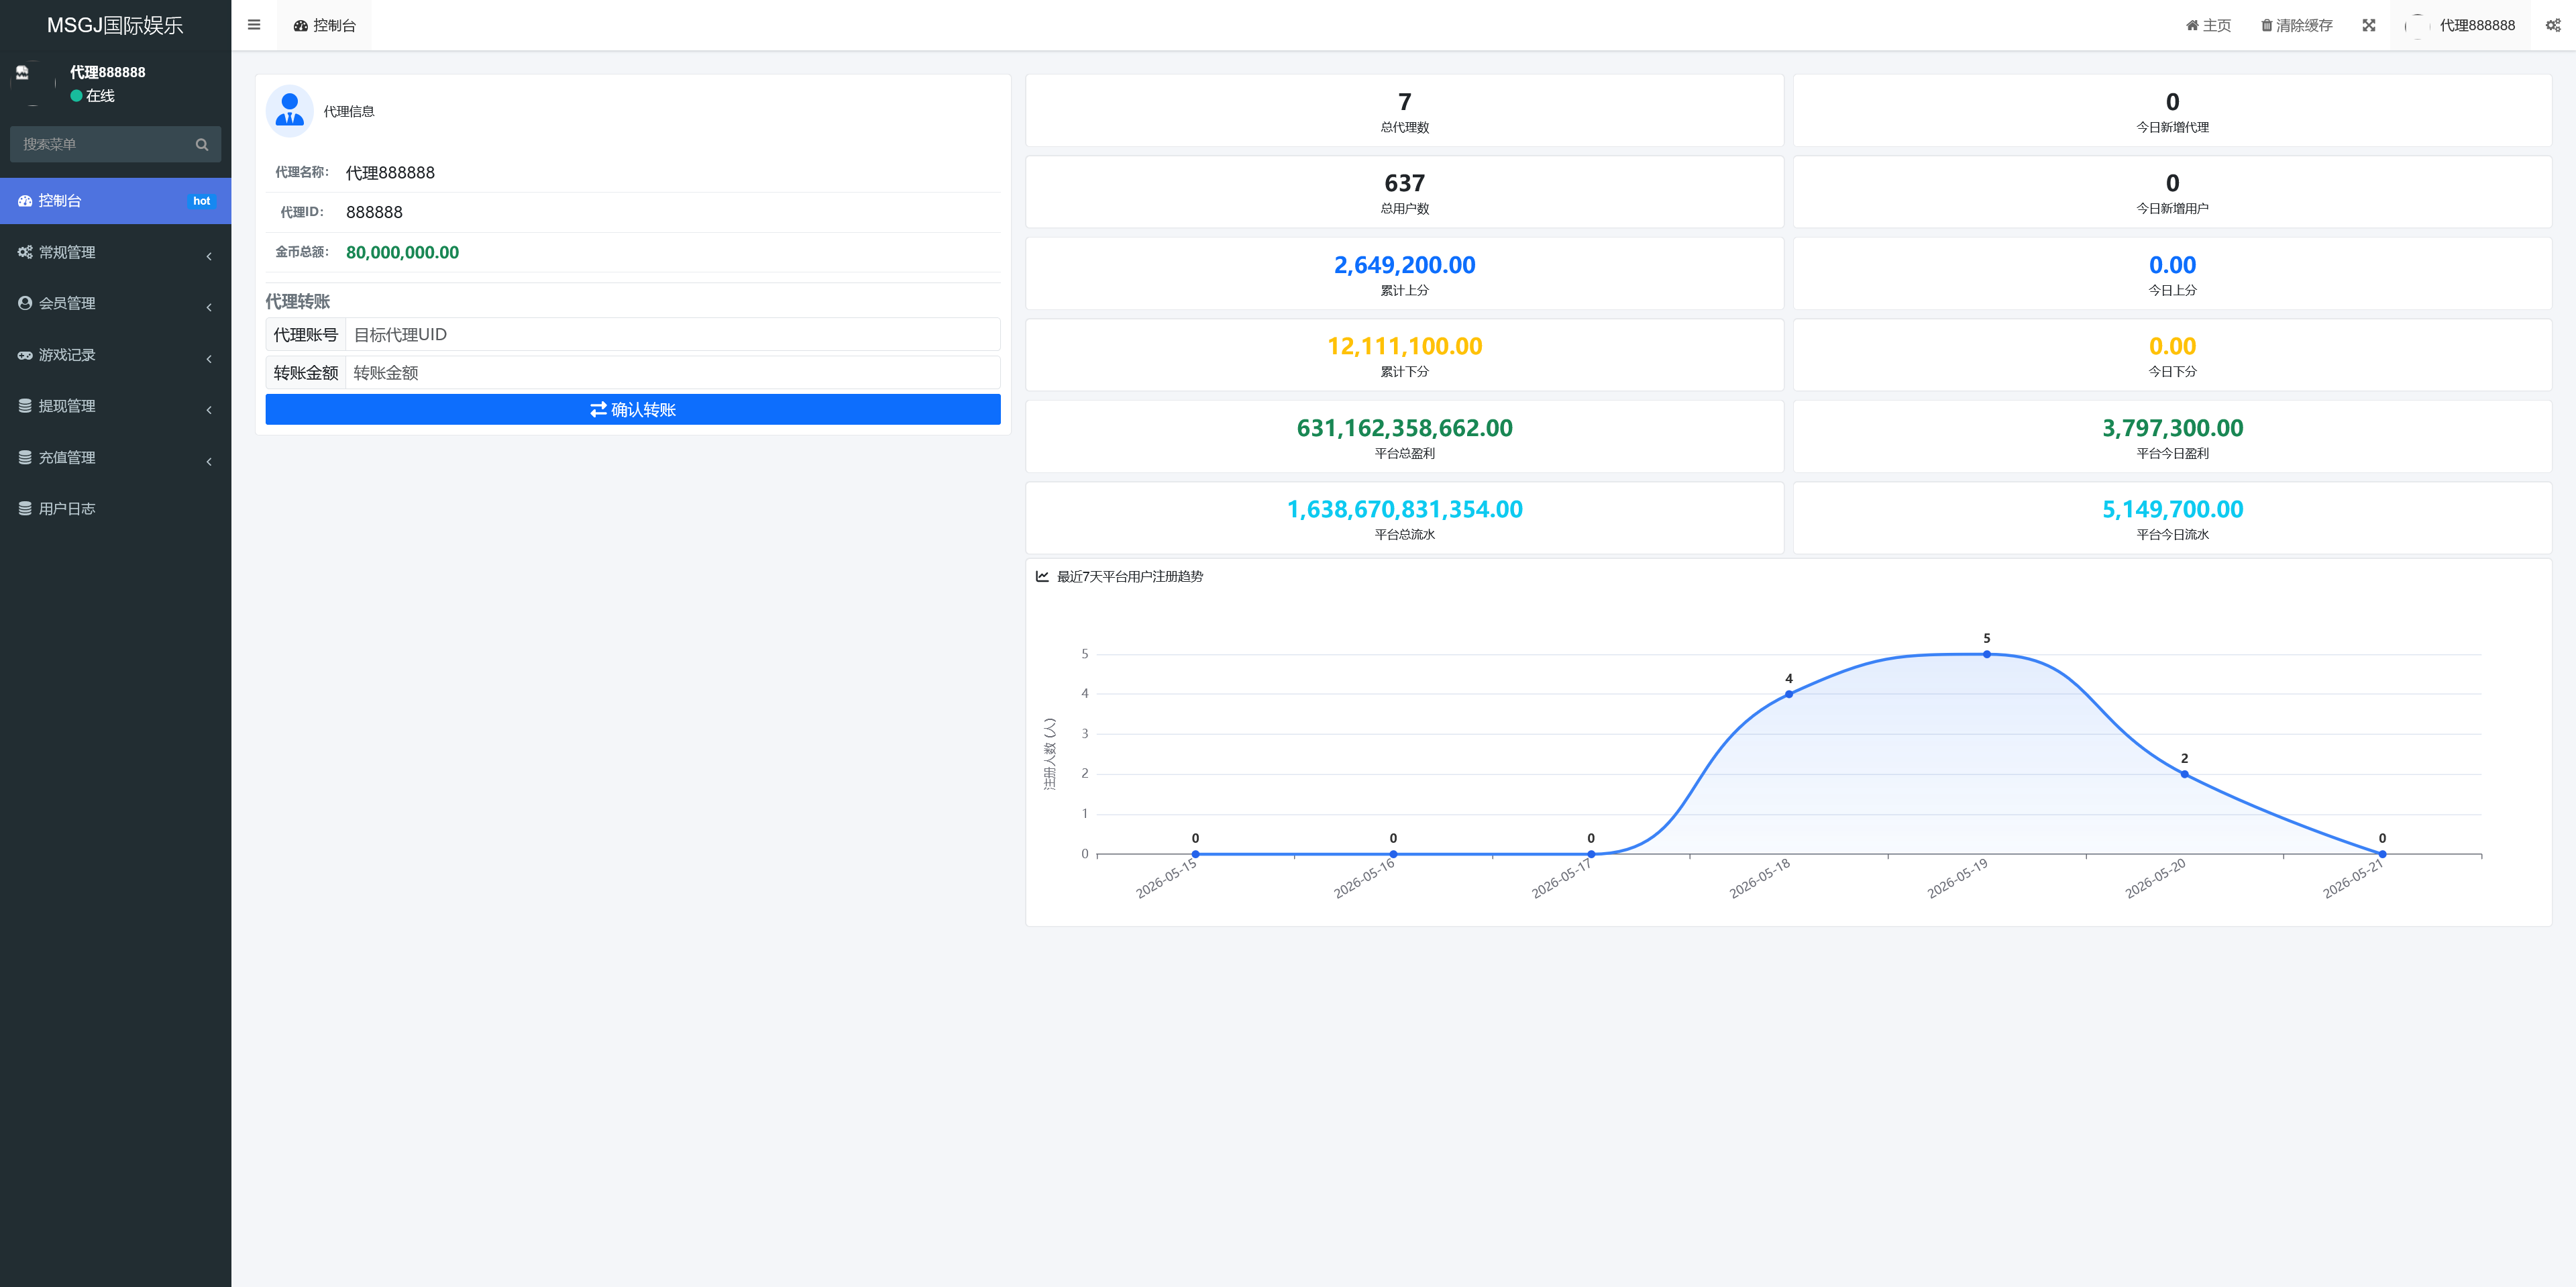Click the agent avatar icon in info panel
2576x1287 pixels.
coord(290,110)
